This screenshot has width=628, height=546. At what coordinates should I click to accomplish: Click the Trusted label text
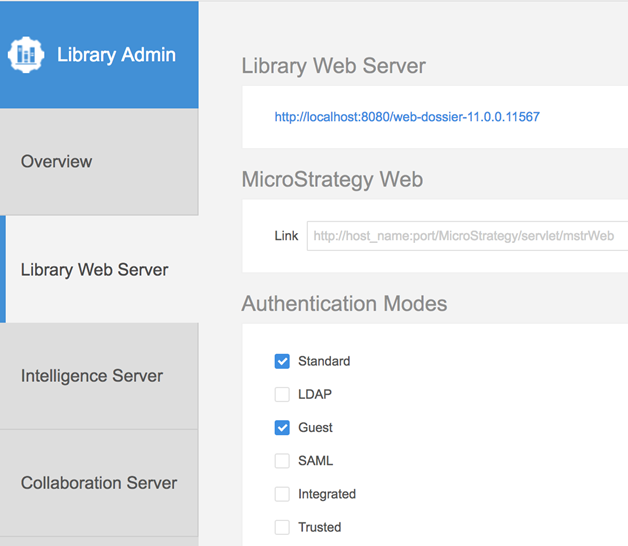pos(320,528)
